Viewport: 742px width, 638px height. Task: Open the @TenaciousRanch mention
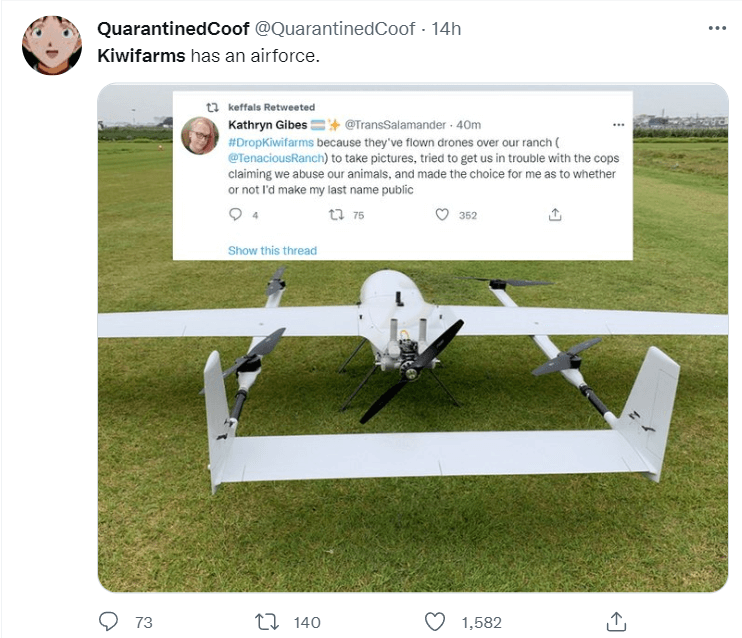click(x=276, y=158)
